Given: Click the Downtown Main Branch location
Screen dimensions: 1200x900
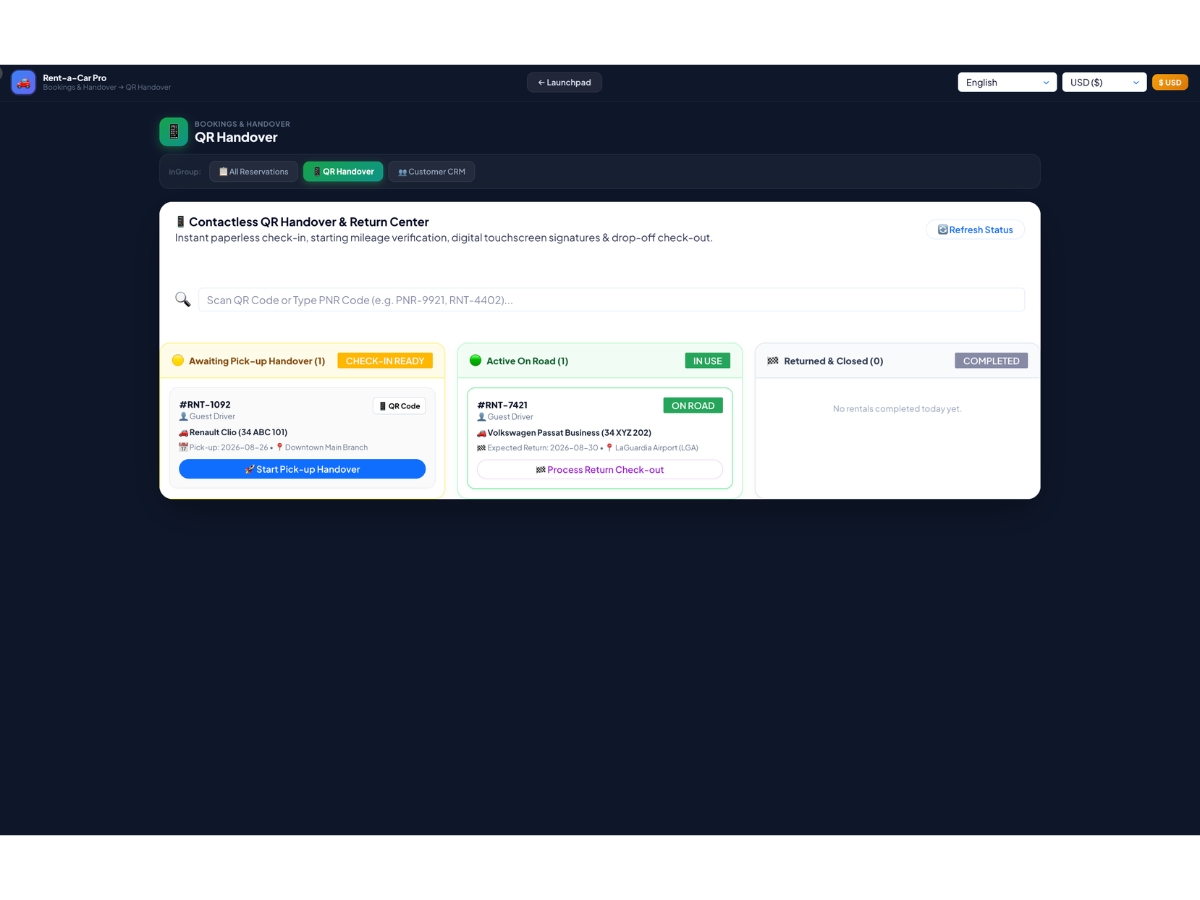Looking at the screenshot, I should 326,447.
